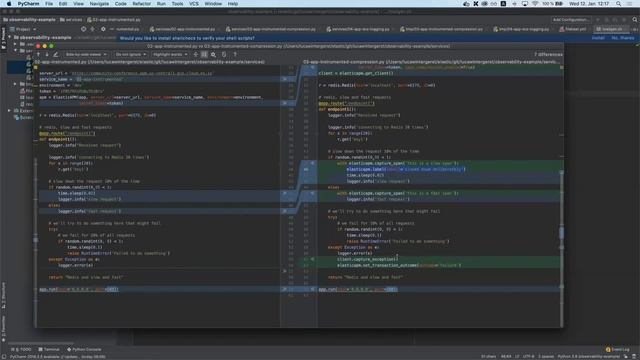The image size is (640, 360).
Task: Click the locate target icon in Project panel
Action: coord(83,29)
